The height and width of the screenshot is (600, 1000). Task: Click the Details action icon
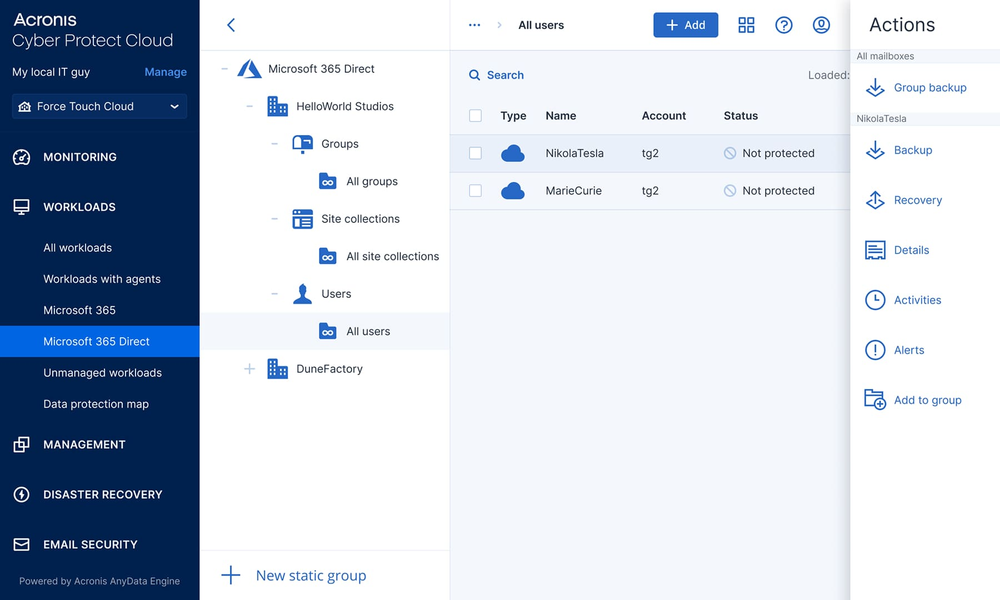875,250
